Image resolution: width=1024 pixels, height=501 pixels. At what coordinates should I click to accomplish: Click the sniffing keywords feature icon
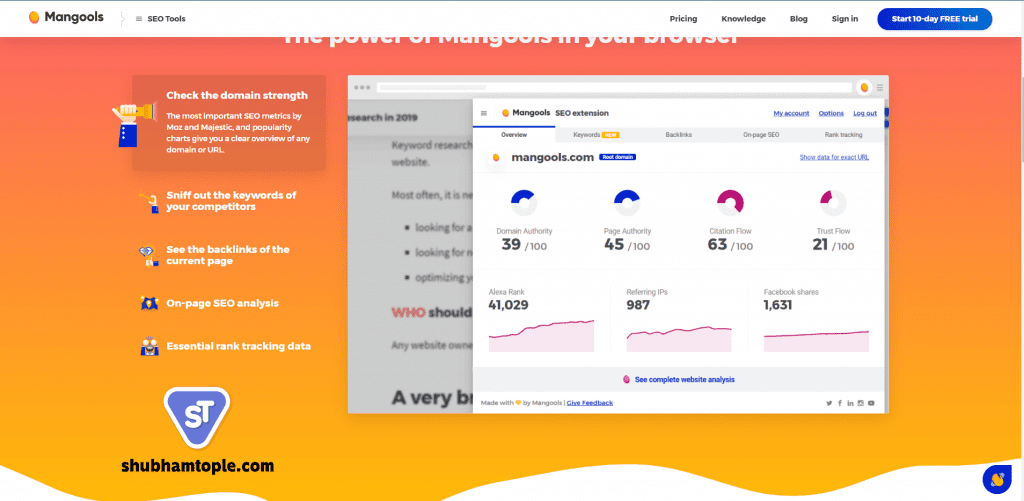click(150, 202)
